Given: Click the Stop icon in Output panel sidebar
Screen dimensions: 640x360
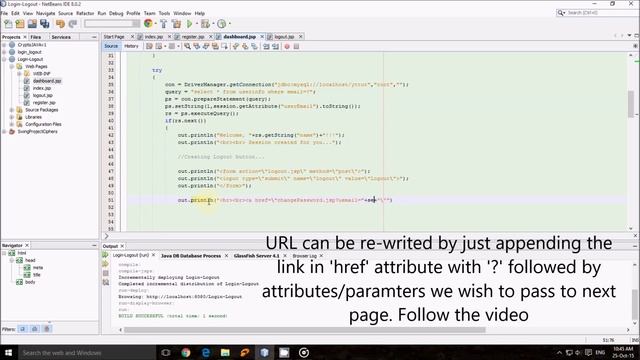Looking at the screenshot, I should point(105,273).
